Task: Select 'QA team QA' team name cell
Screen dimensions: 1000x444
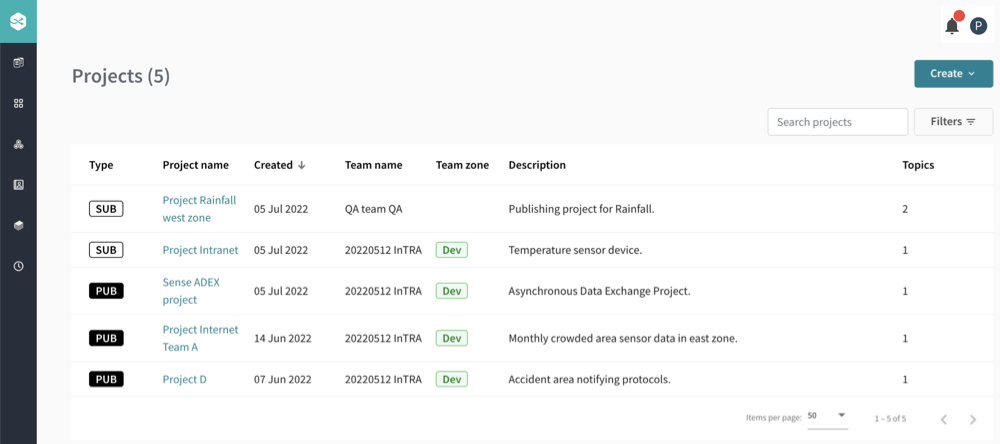Action: coord(373,209)
